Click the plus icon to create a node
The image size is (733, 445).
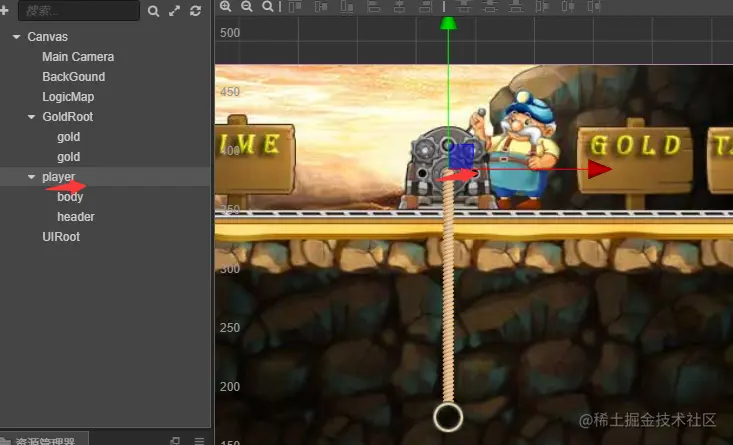click(x=4, y=10)
